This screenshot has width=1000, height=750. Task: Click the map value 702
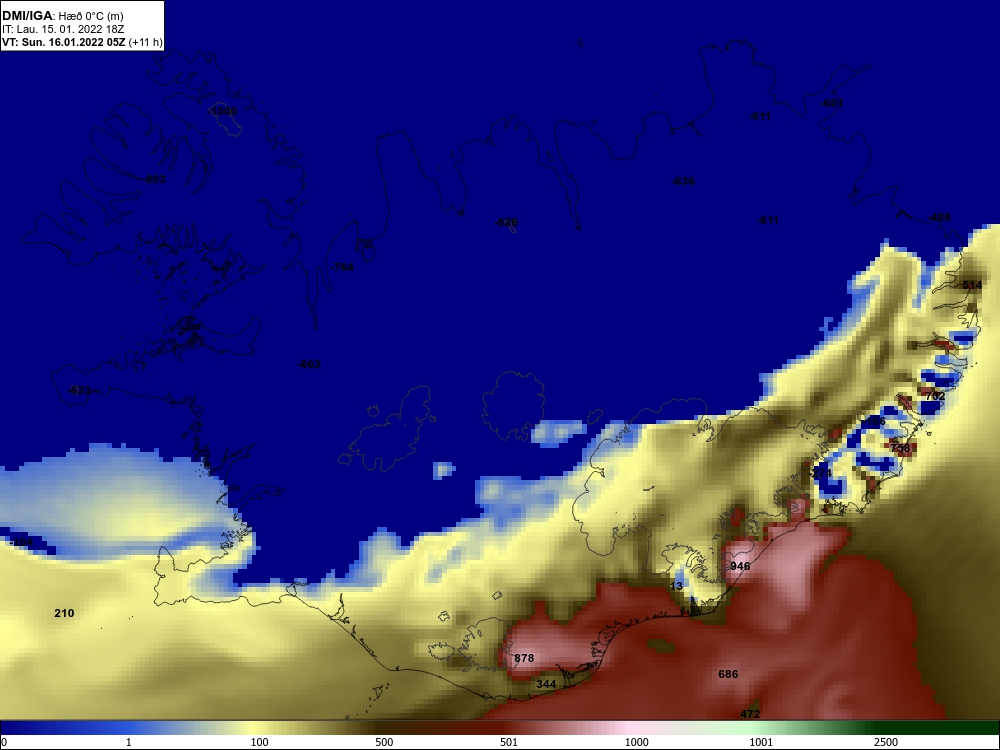[935, 395]
